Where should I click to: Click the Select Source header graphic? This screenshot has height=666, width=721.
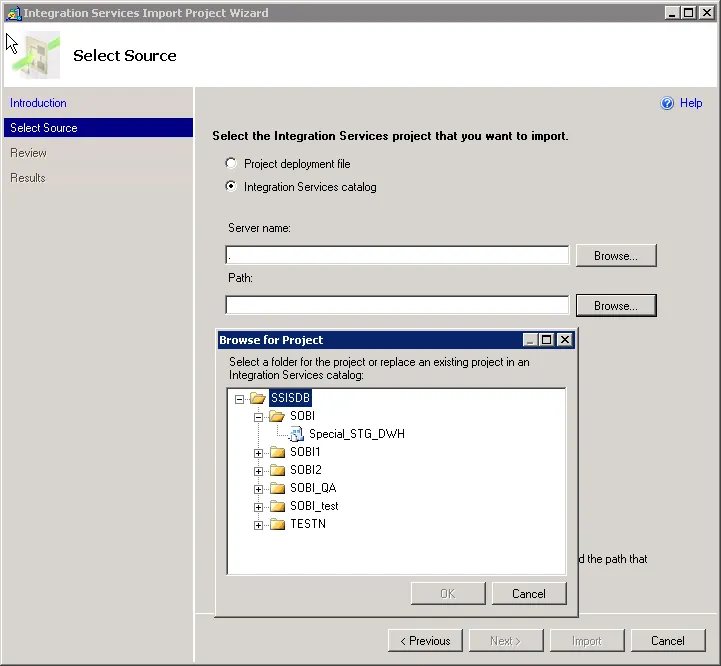point(37,55)
